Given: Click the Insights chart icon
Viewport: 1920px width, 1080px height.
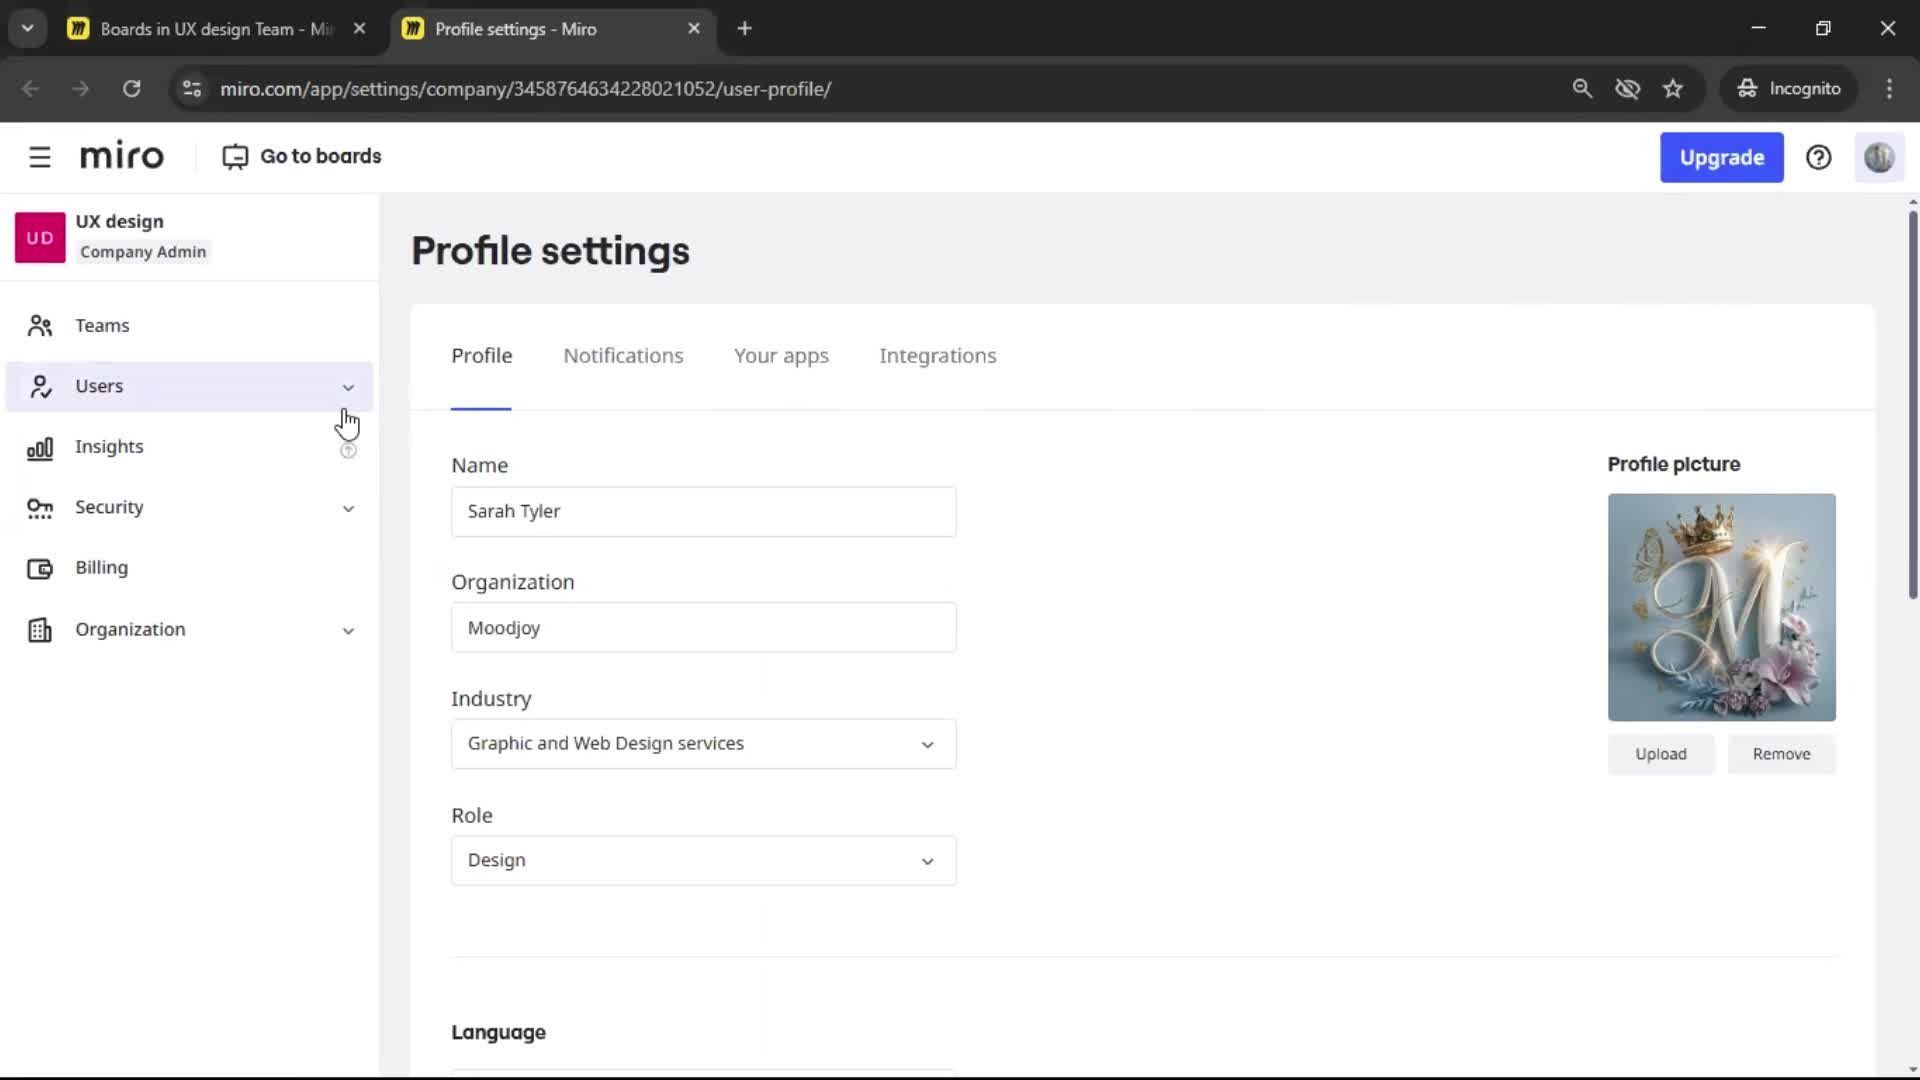Looking at the screenshot, I should coord(40,448).
